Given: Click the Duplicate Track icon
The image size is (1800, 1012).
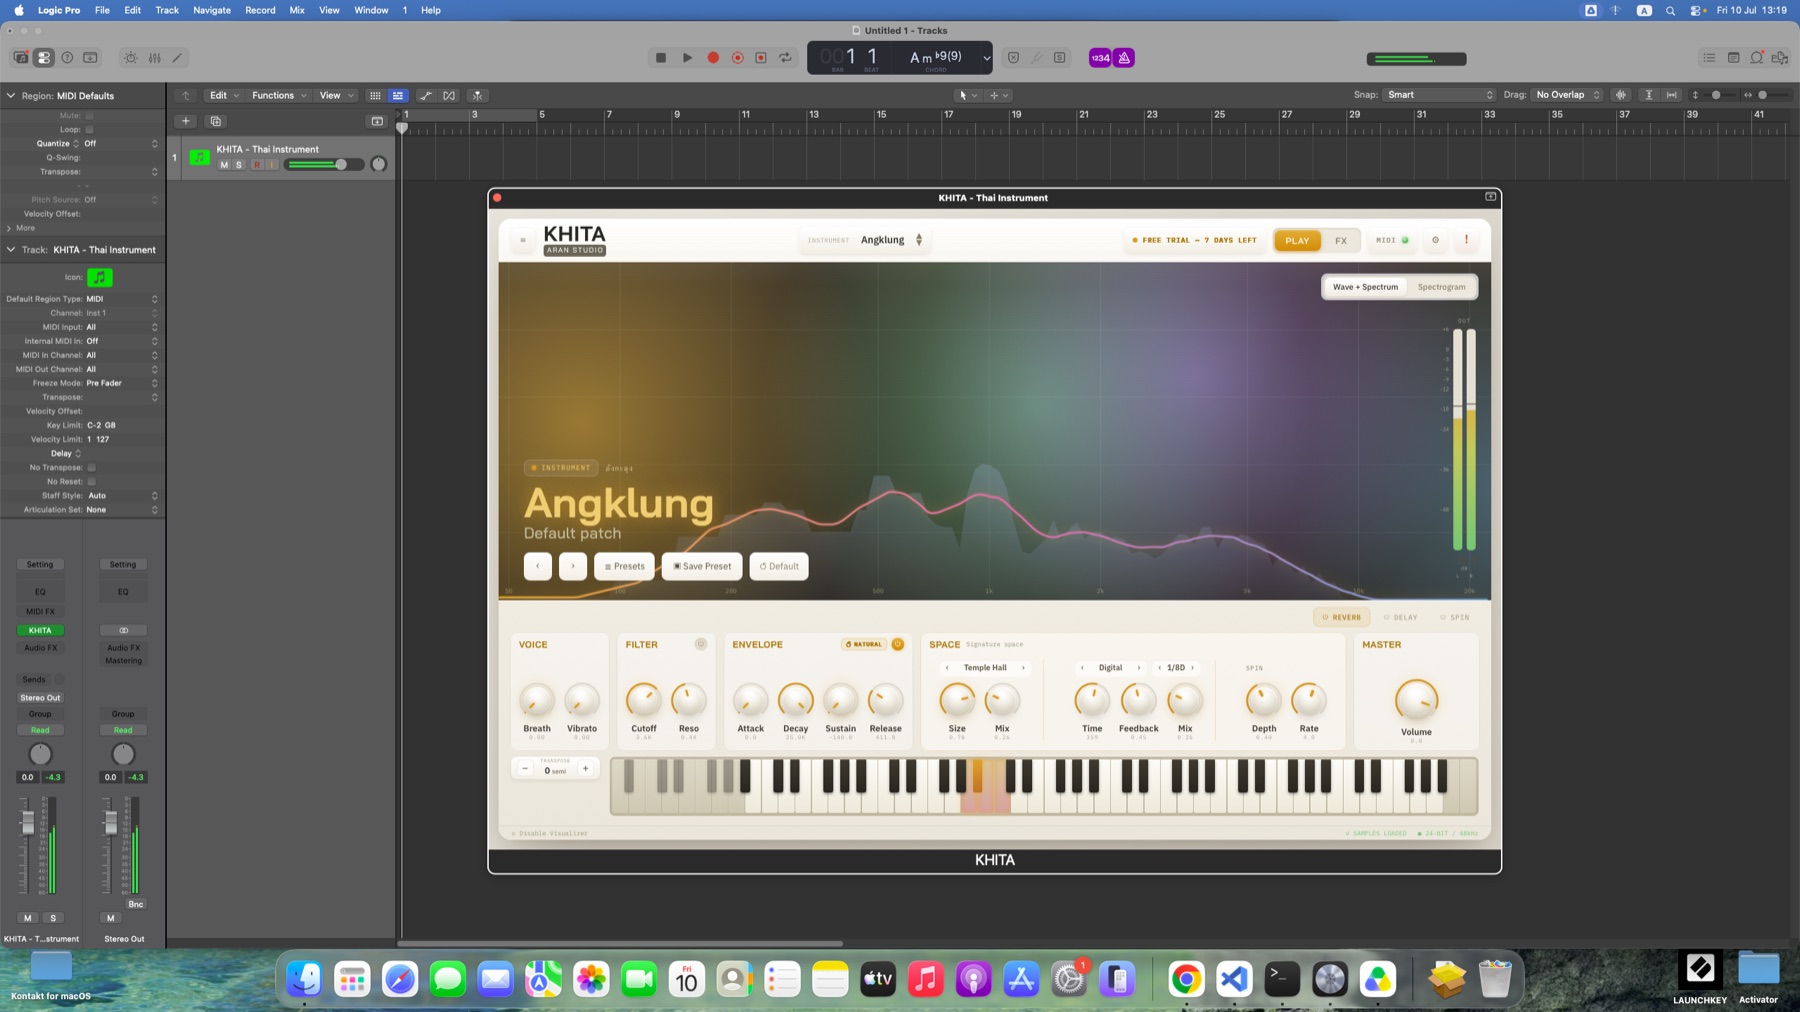Looking at the screenshot, I should click(215, 121).
